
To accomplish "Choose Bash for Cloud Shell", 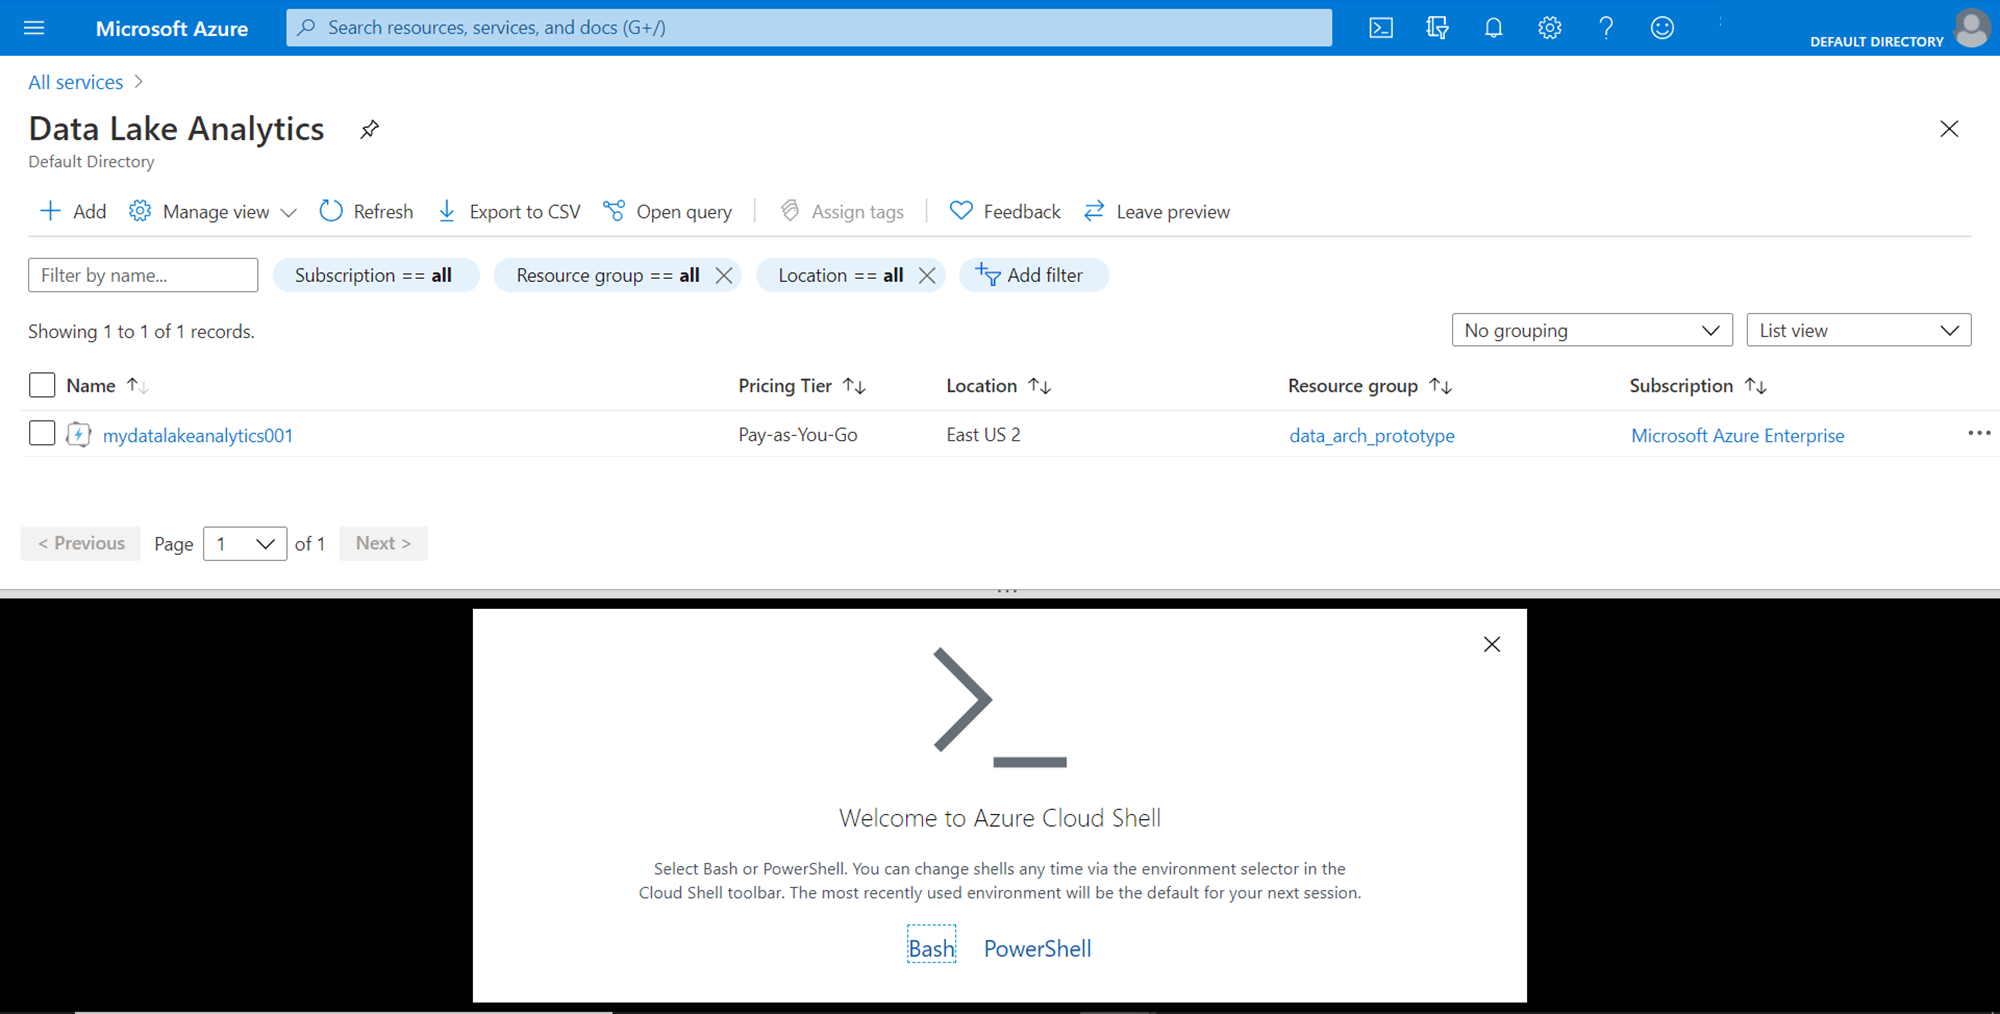I will point(932,948).
